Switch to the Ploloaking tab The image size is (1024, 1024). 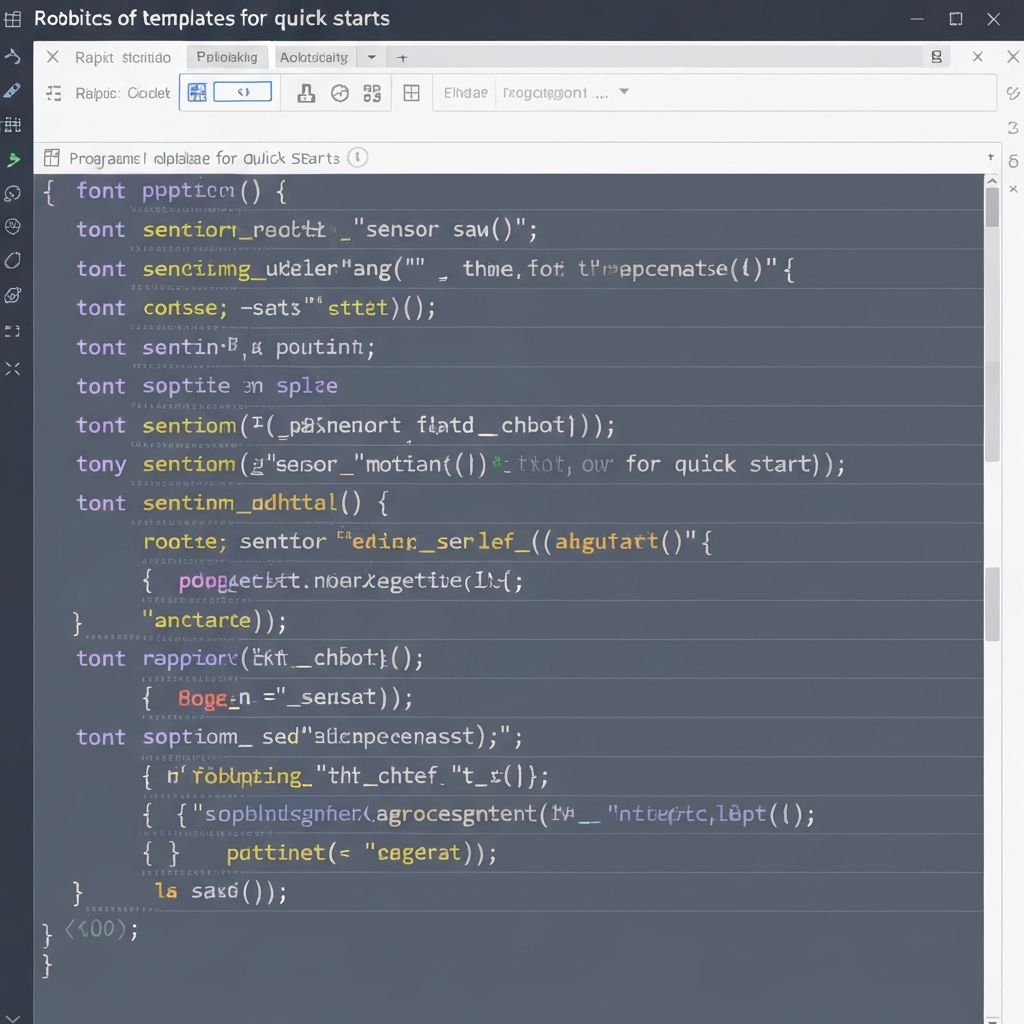(x=227, y=58)
